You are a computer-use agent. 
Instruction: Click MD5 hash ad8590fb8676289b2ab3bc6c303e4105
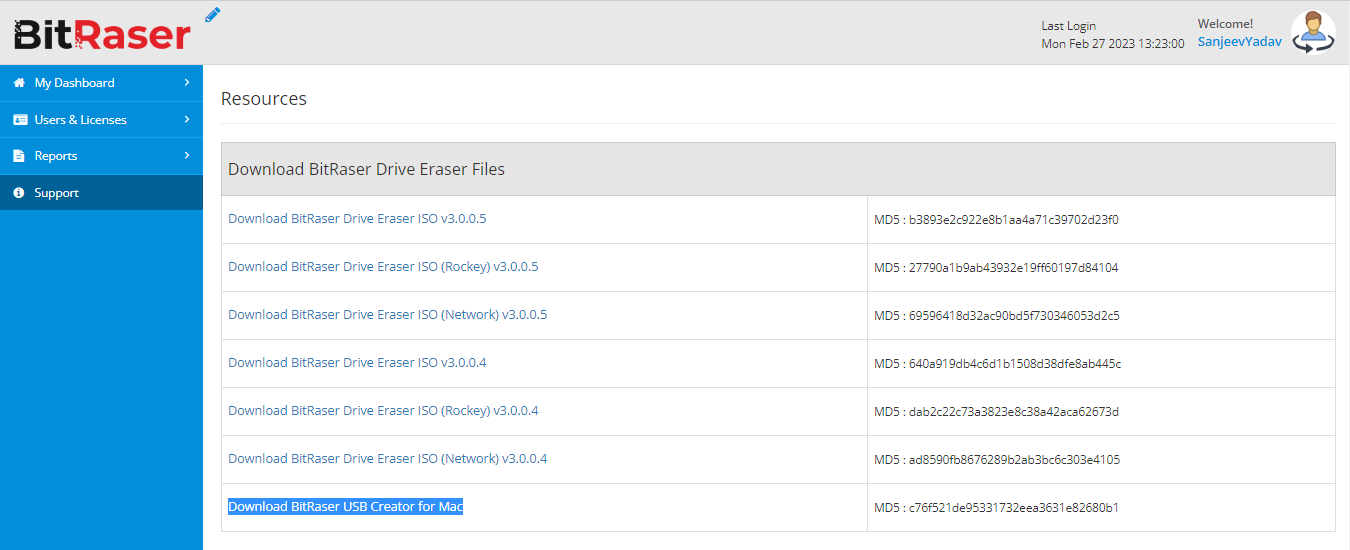tap(1014, 460)
